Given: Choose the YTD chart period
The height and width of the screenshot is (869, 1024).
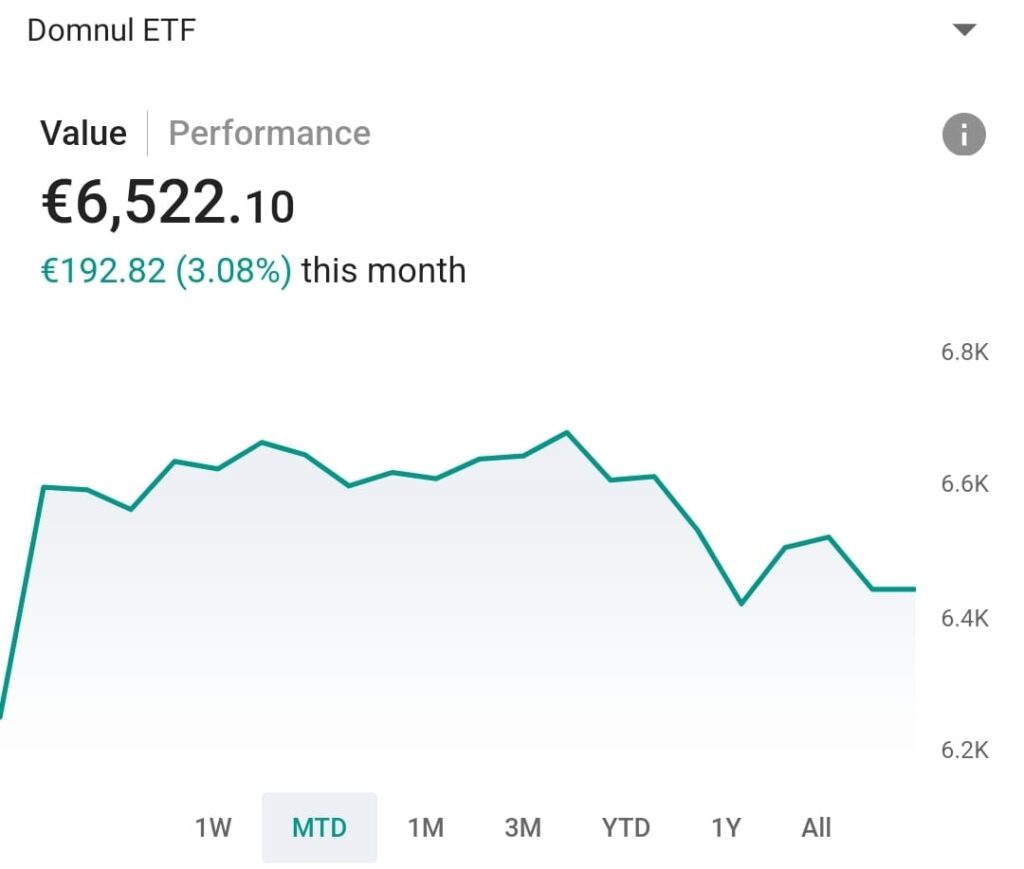Looking at the screenshot, I should [626, 828].
